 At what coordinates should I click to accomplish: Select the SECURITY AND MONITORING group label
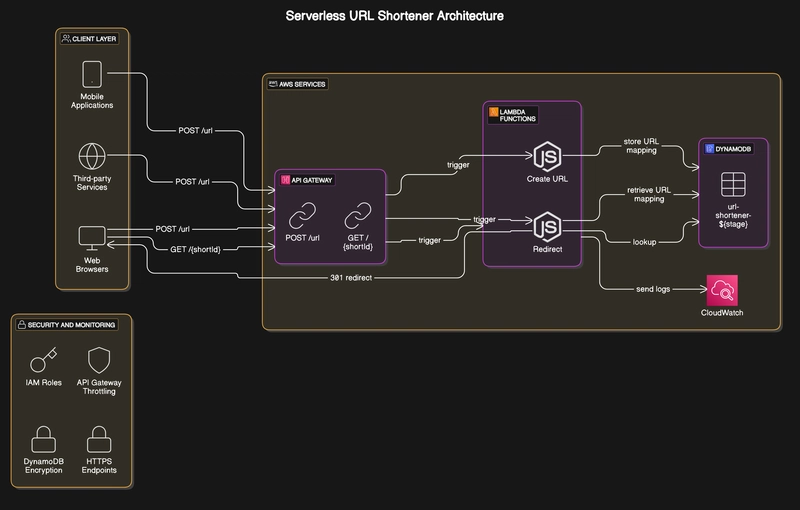71,325
